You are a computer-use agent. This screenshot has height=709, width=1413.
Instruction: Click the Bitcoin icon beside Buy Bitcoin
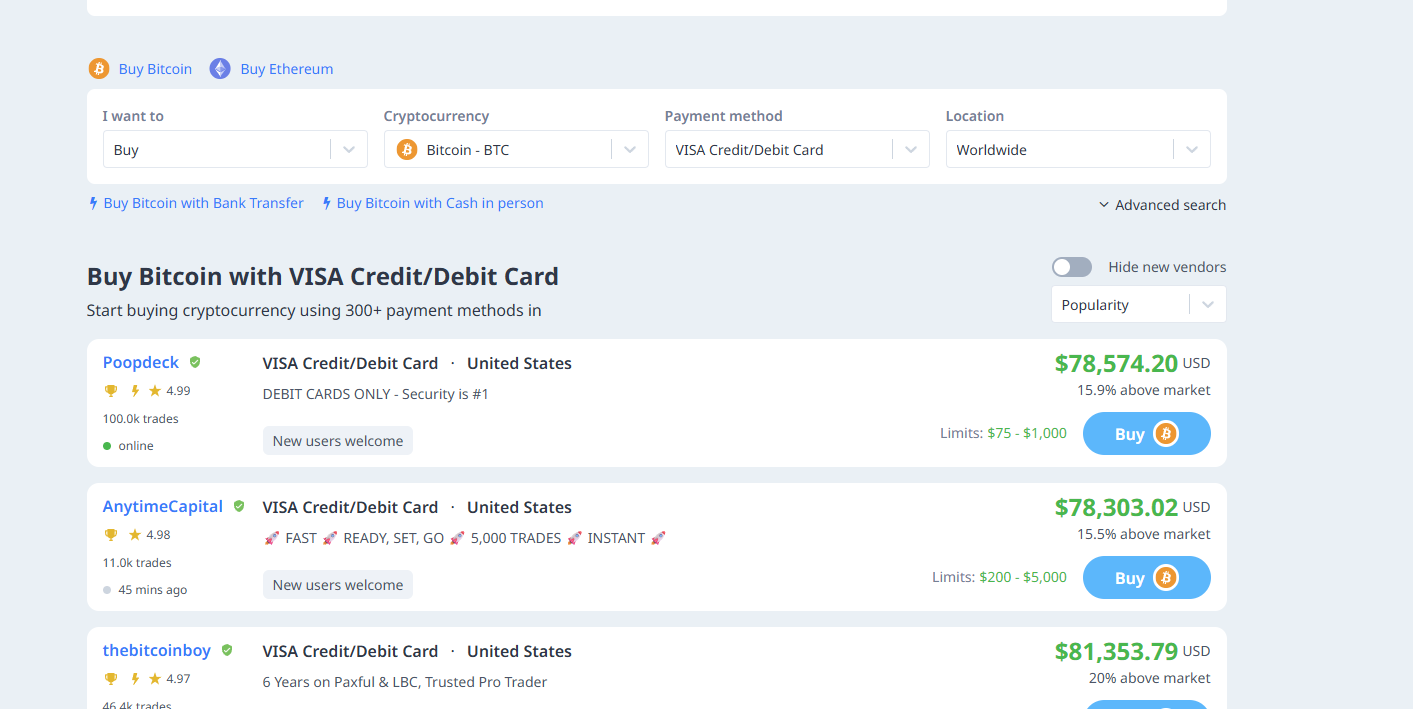point(98,69)
